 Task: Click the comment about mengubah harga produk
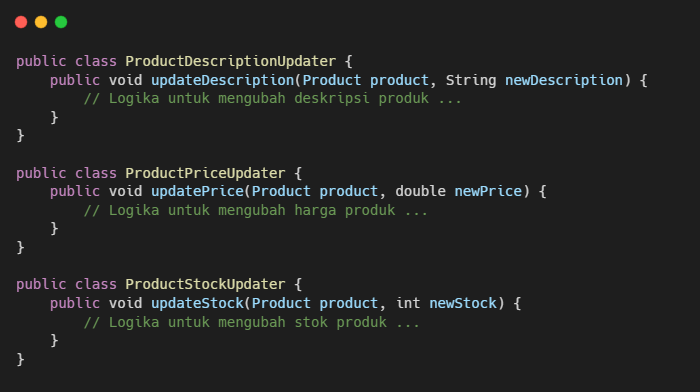tap(256, 210)
